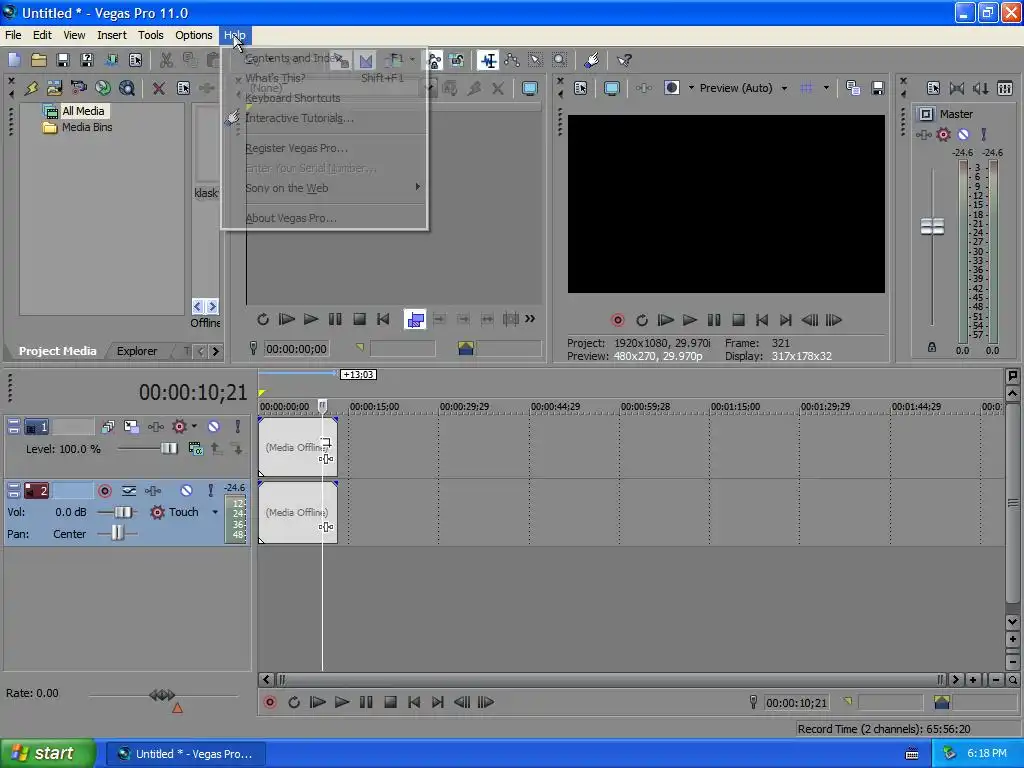Open the Touch automation mode dropdown
This screenshot has height=768, width=1024.
(215, 513)
